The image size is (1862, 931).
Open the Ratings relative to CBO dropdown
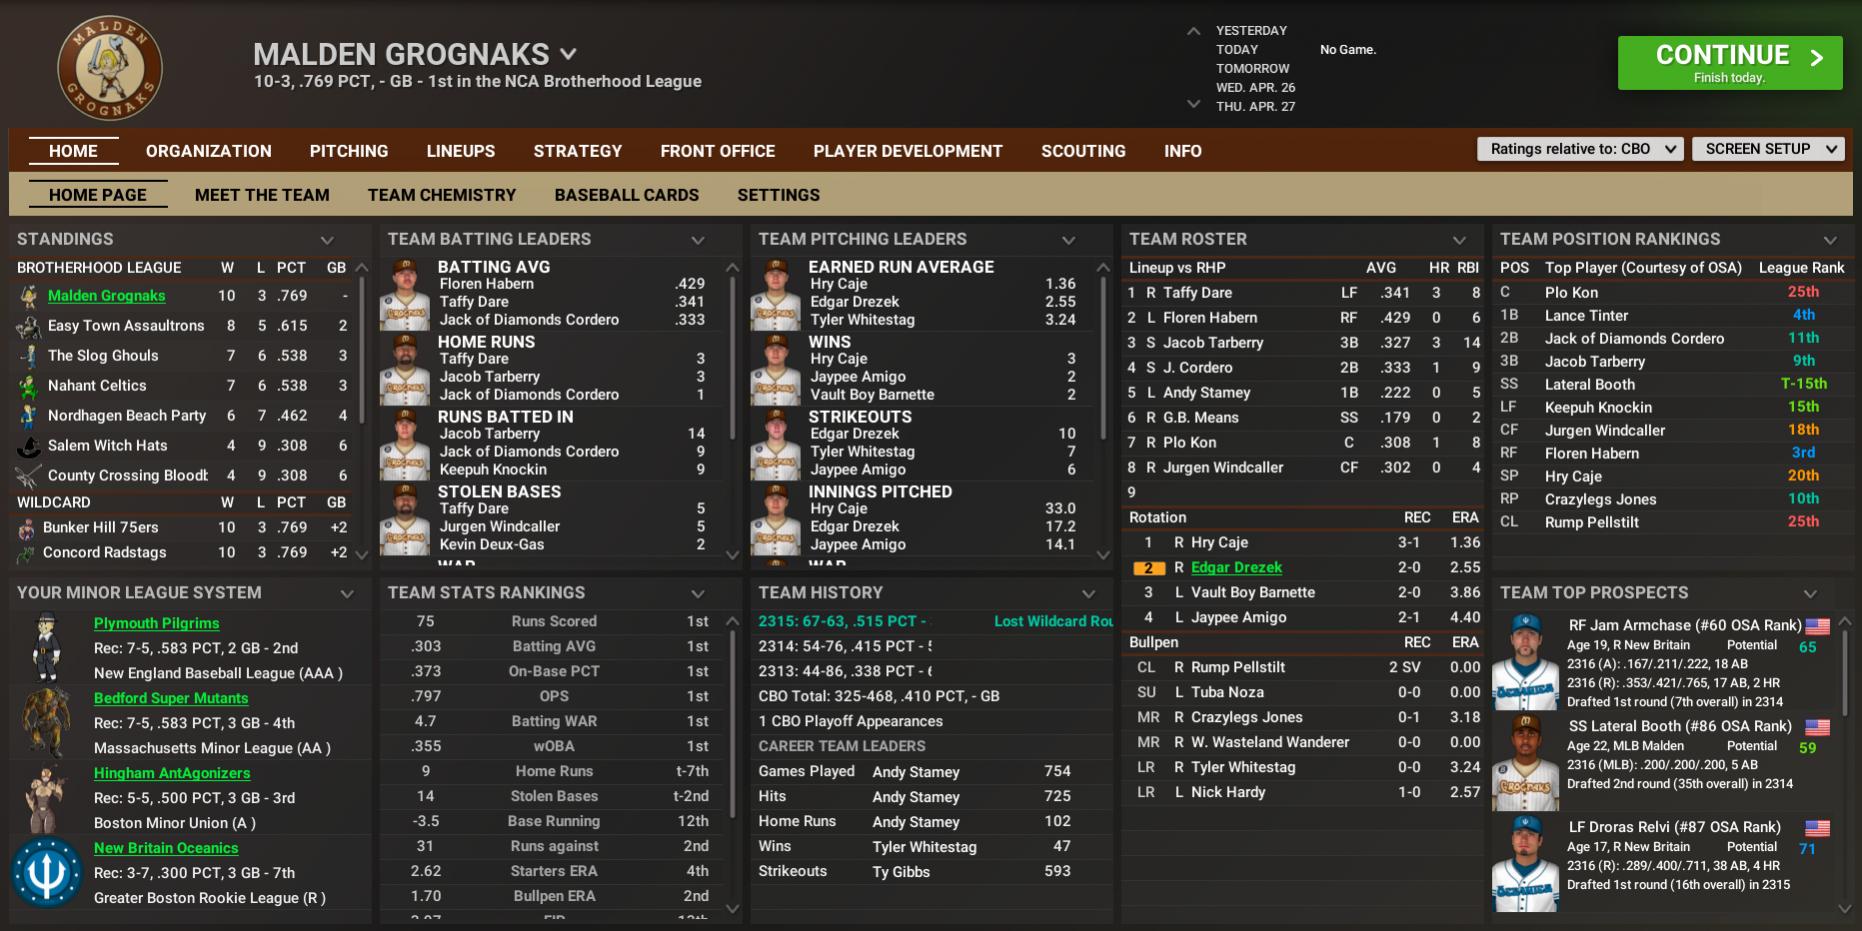(1580, 149)
